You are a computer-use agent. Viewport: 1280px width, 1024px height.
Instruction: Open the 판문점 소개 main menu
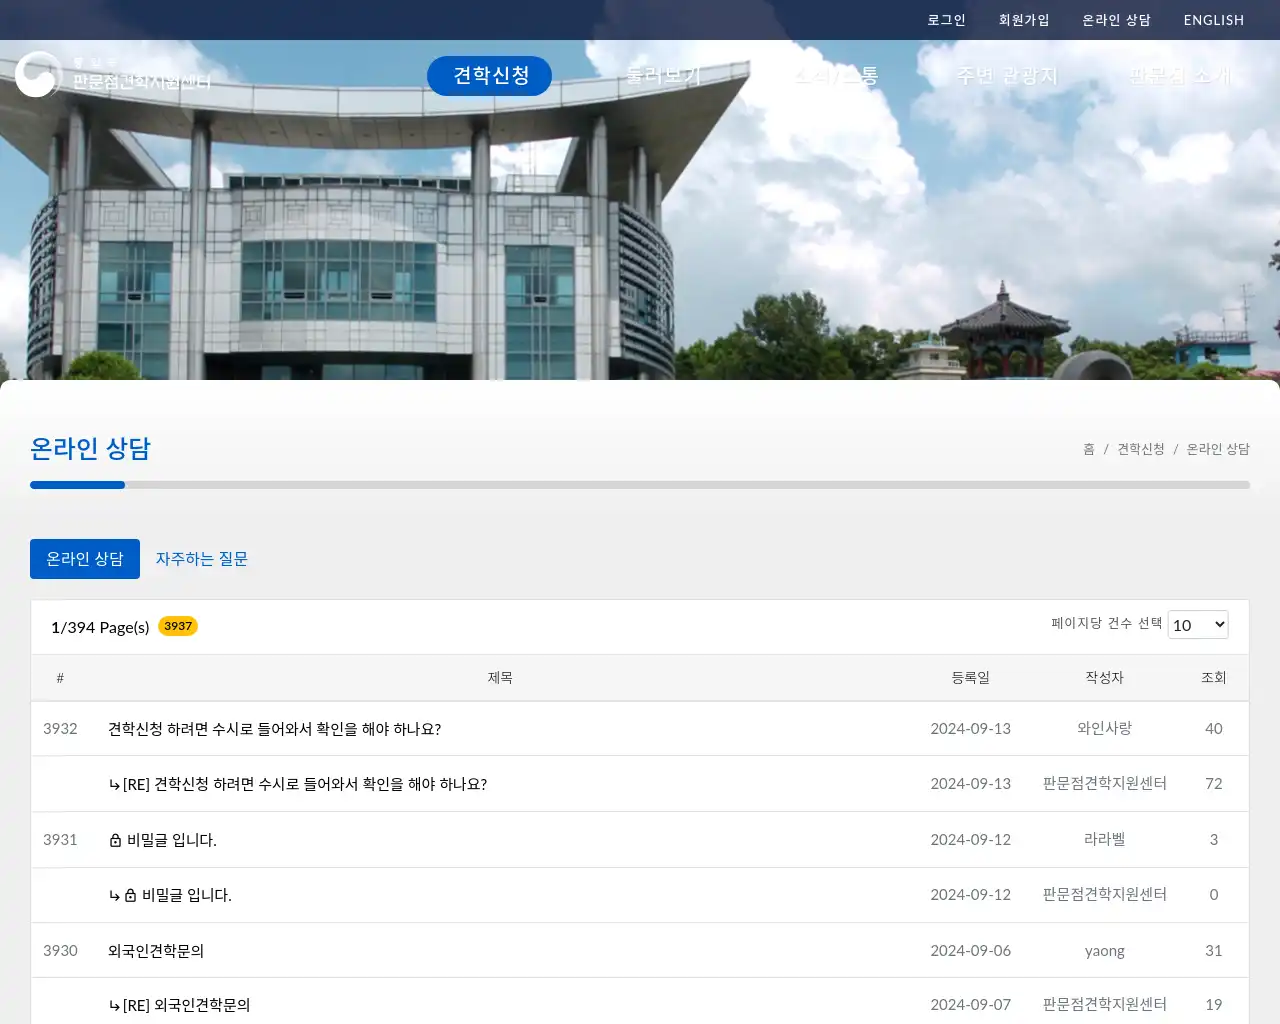click(1180, 76)
